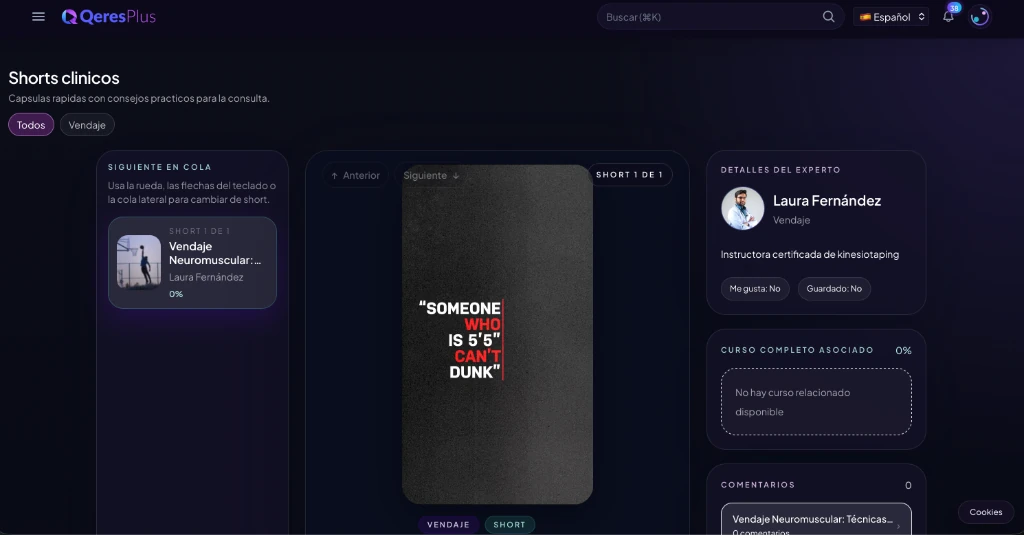This screenshot has height=535, width=1024.
Task: Click the search magnifier icon
Action: pos(828,17)
